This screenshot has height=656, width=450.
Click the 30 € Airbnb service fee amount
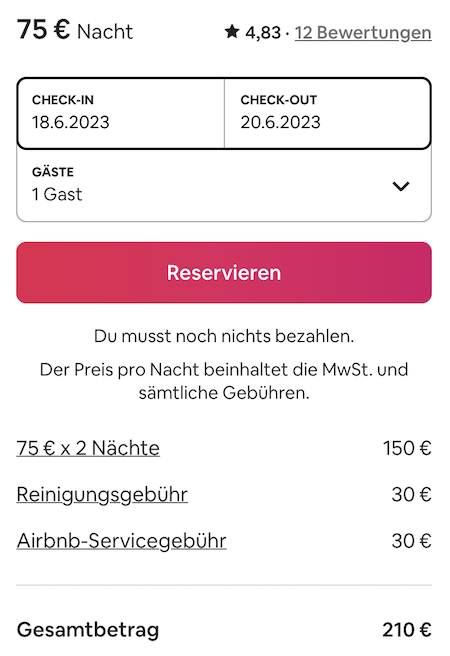[x=412, y=541]
